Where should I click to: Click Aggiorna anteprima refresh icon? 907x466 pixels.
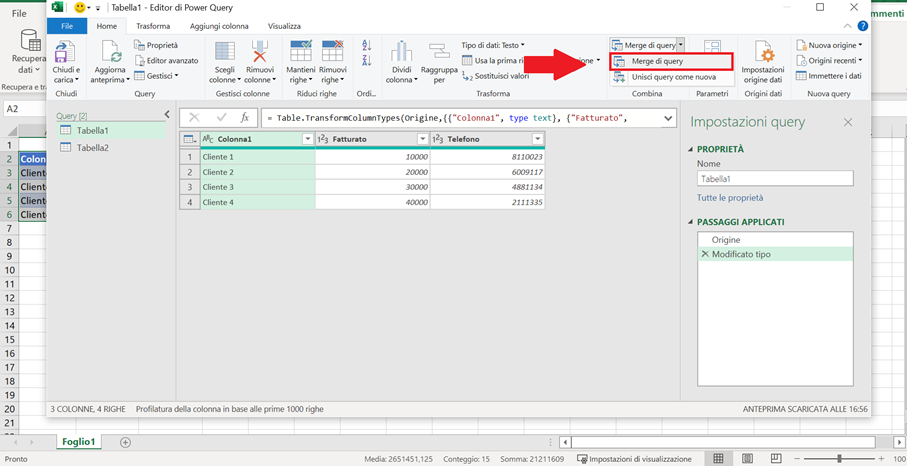coord(110,52)
